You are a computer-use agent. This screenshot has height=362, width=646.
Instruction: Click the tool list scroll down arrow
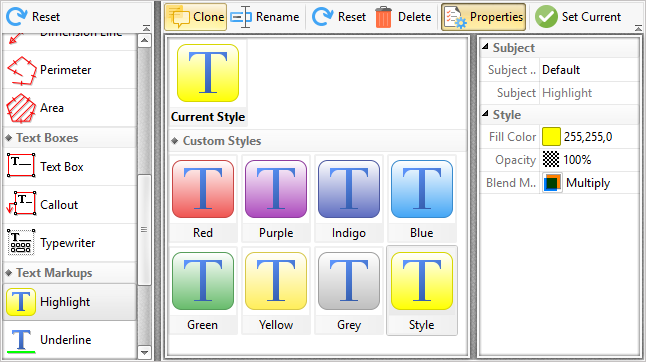point(144,352)
